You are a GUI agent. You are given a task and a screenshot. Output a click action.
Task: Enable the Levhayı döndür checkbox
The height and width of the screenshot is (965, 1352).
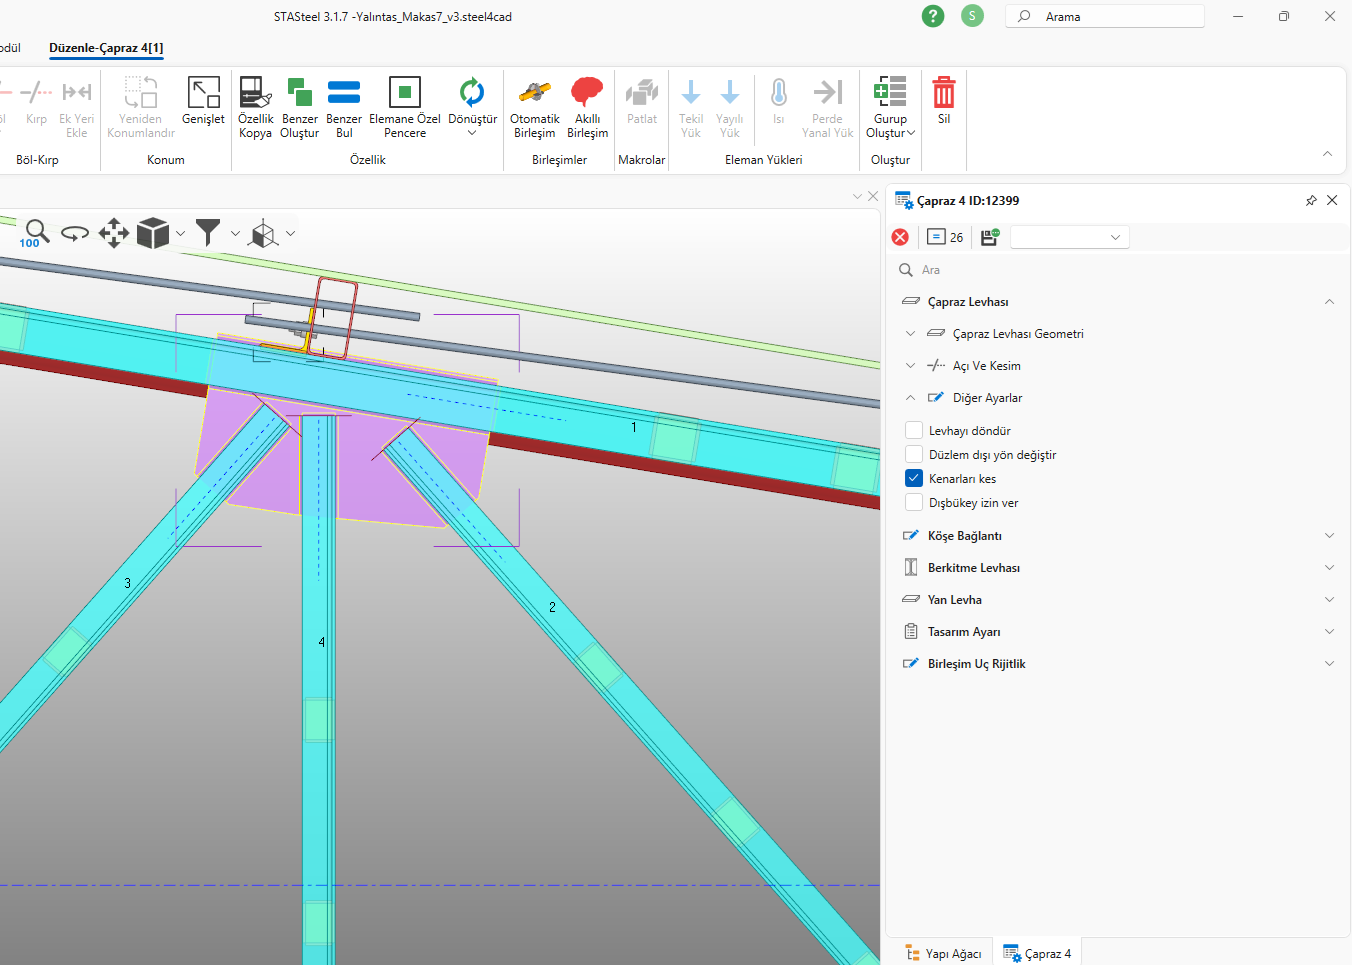point(914,431)
